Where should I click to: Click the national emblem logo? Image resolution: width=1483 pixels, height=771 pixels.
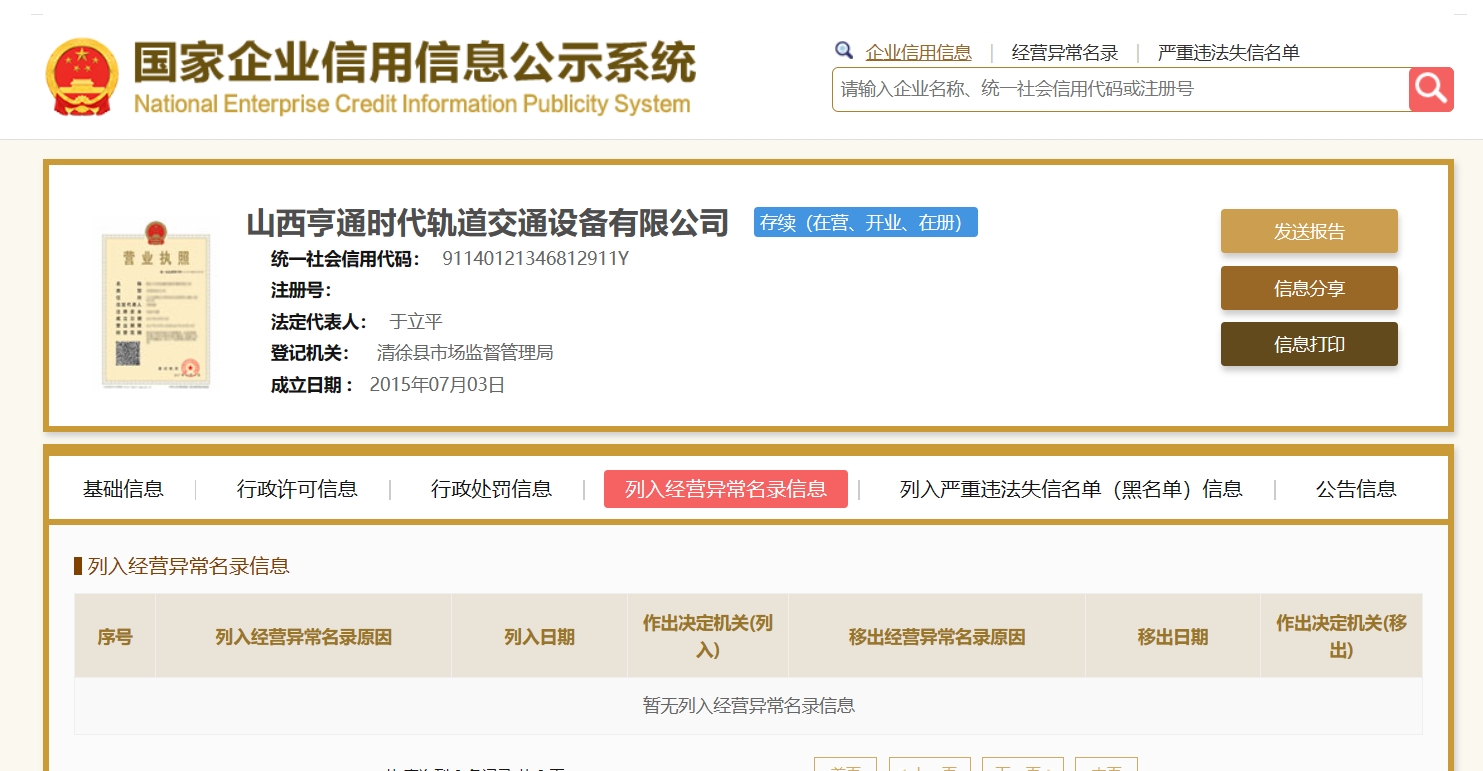[x=81, y=76]
